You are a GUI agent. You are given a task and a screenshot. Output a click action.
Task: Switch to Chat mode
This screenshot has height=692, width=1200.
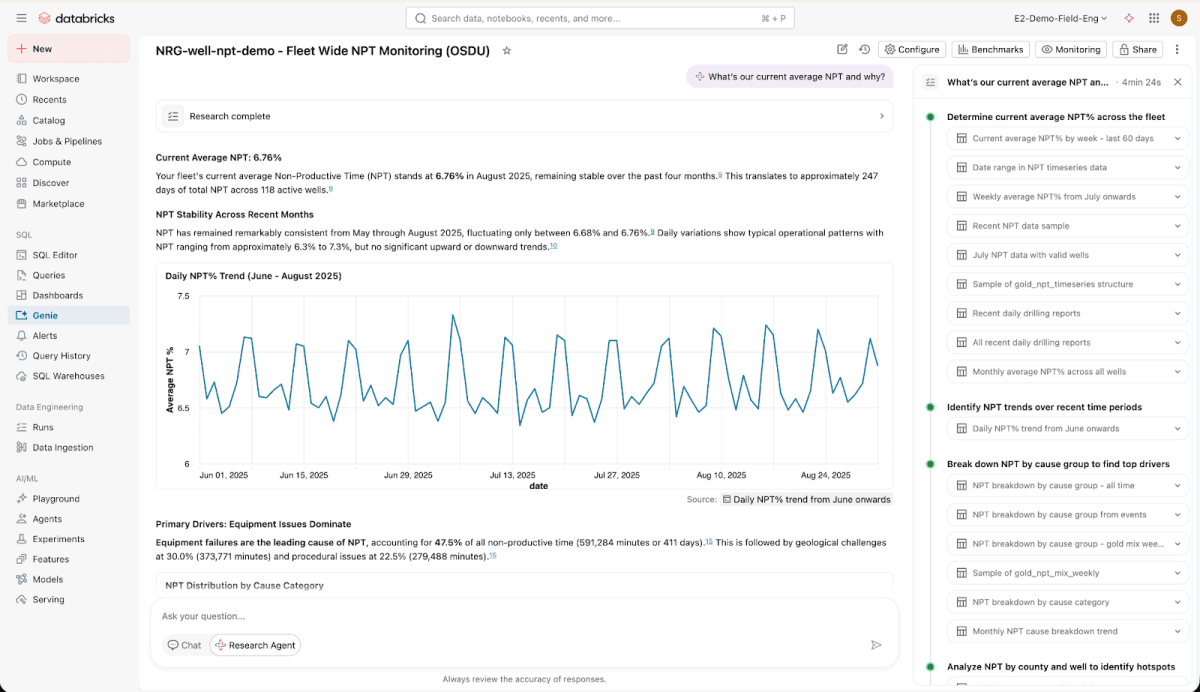pyautogui.click(x=184, y=645)
